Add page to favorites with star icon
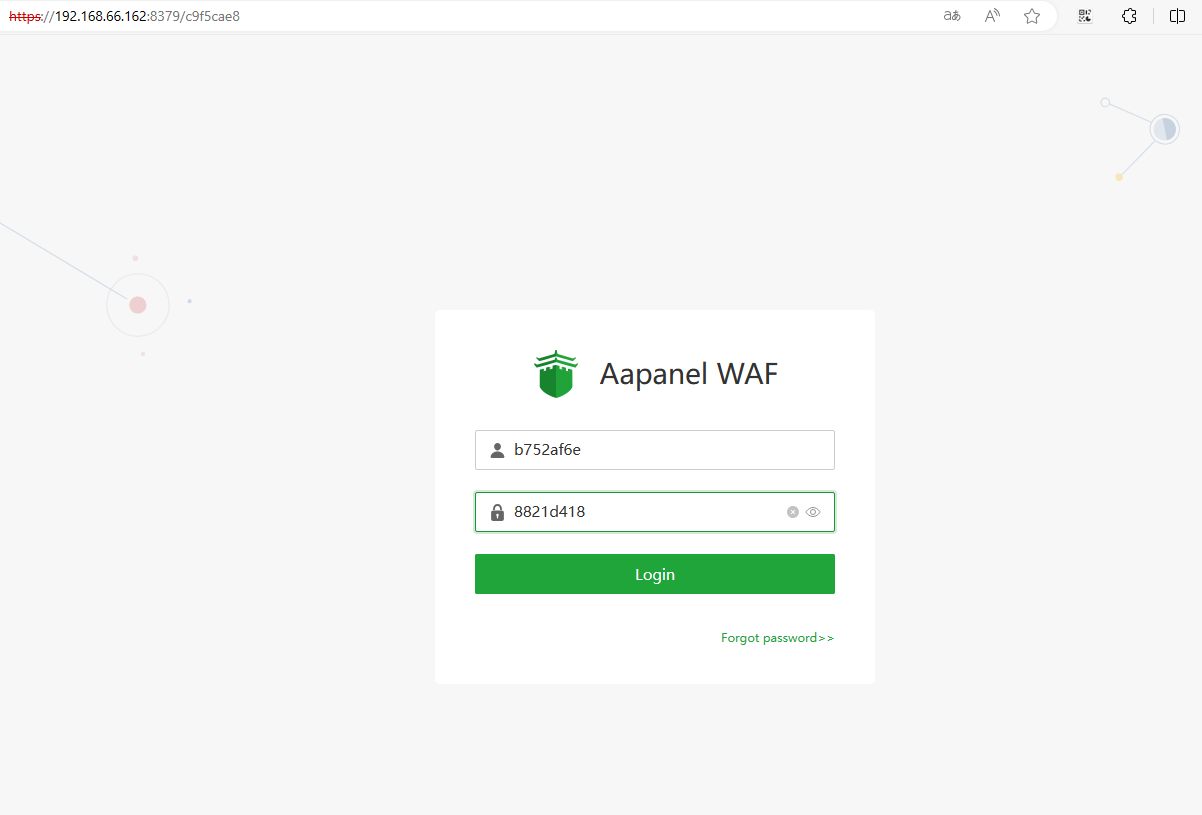Screen dimensions: 1202x815 point(1032,16)
